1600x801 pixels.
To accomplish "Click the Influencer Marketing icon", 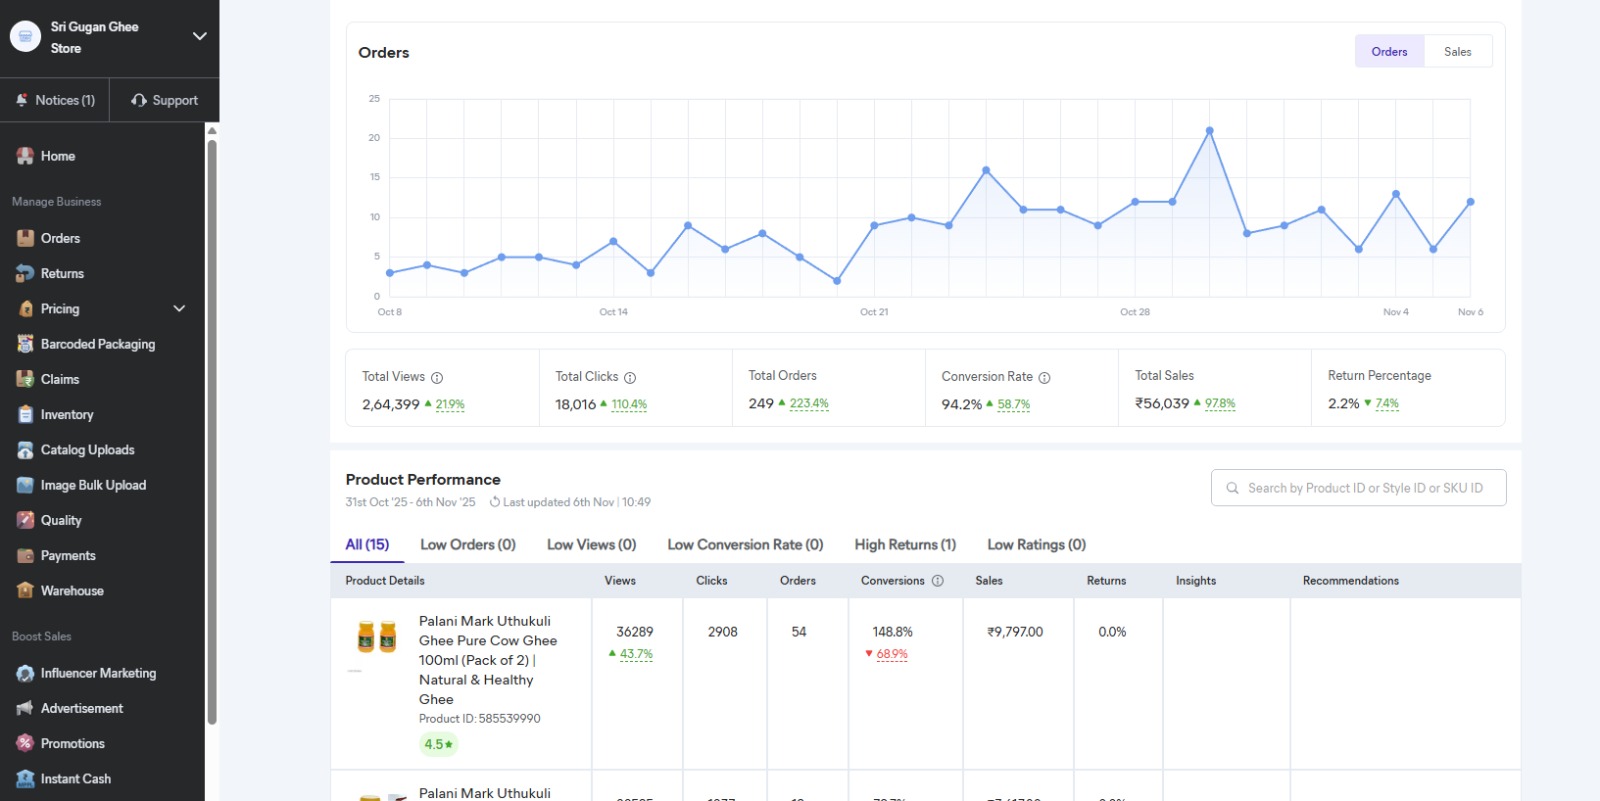I will tap(25, 674).
